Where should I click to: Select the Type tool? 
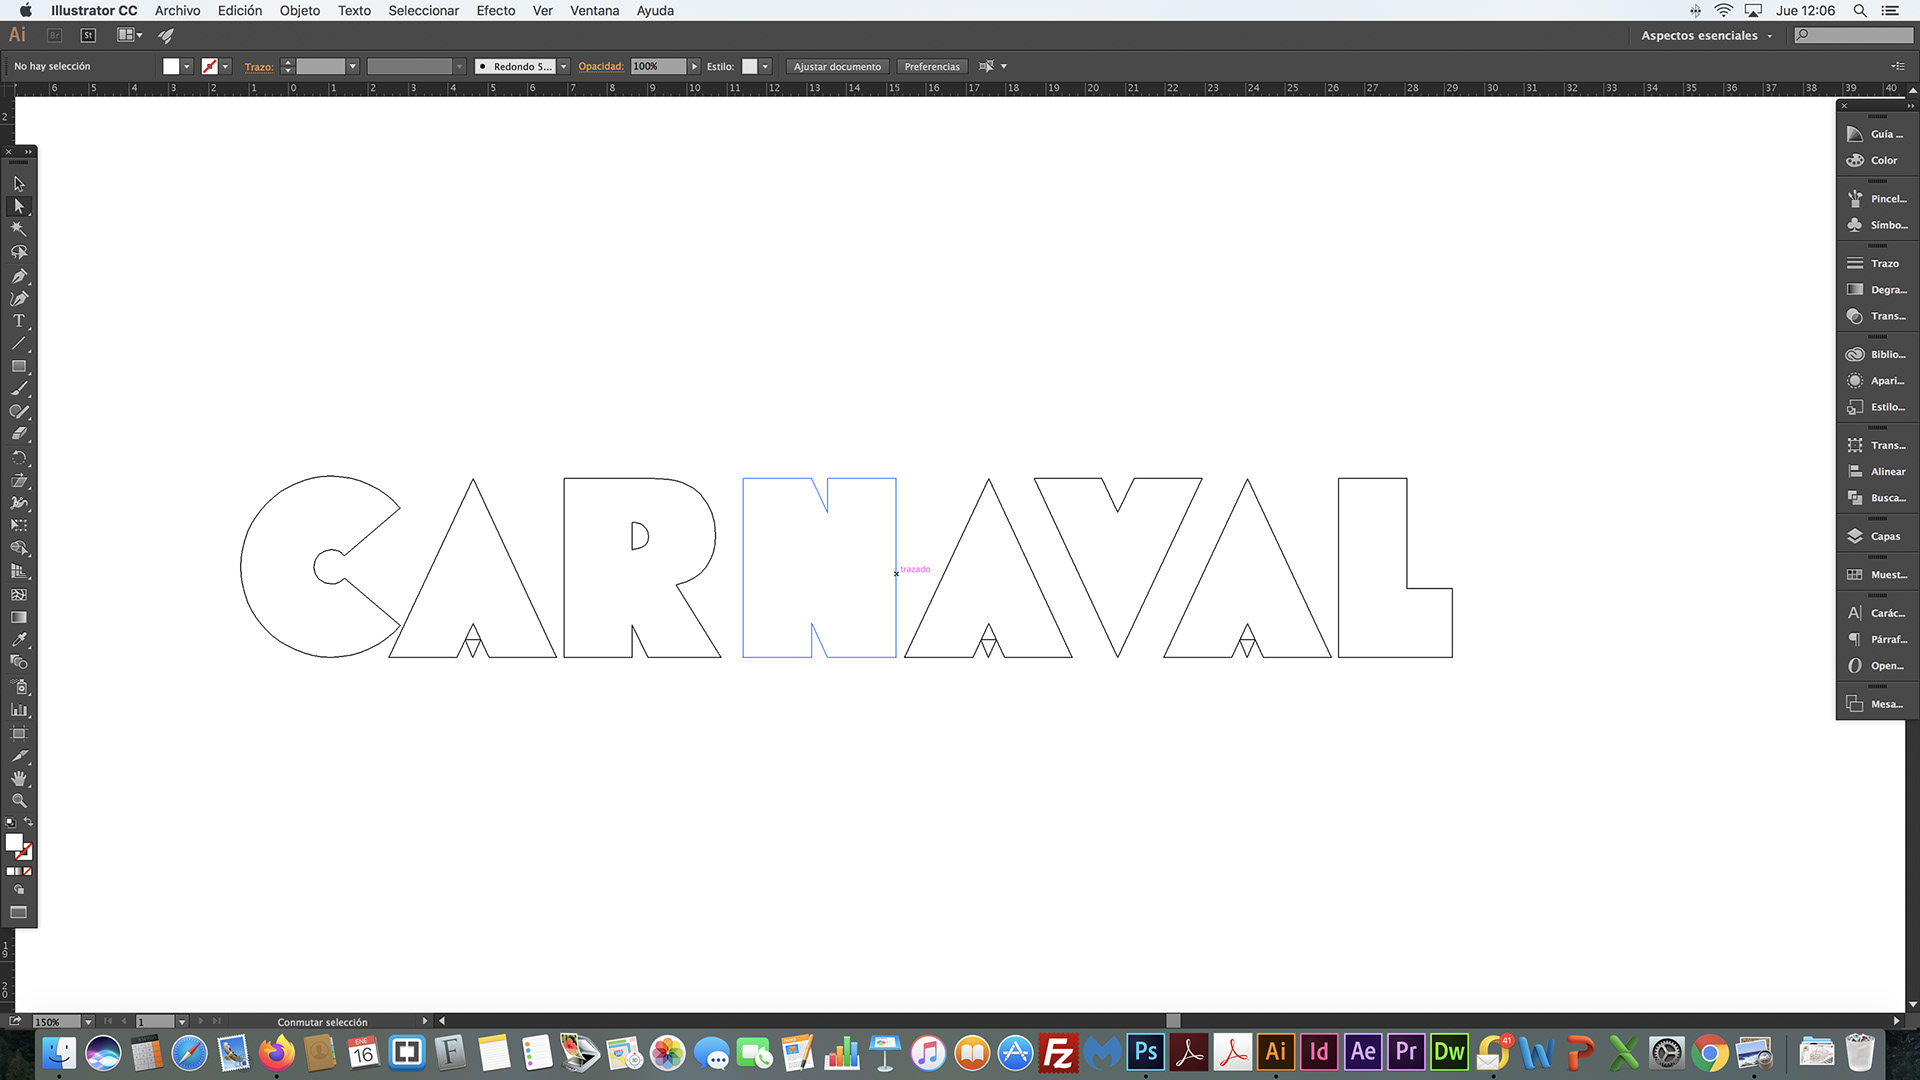tap(19, 321)
